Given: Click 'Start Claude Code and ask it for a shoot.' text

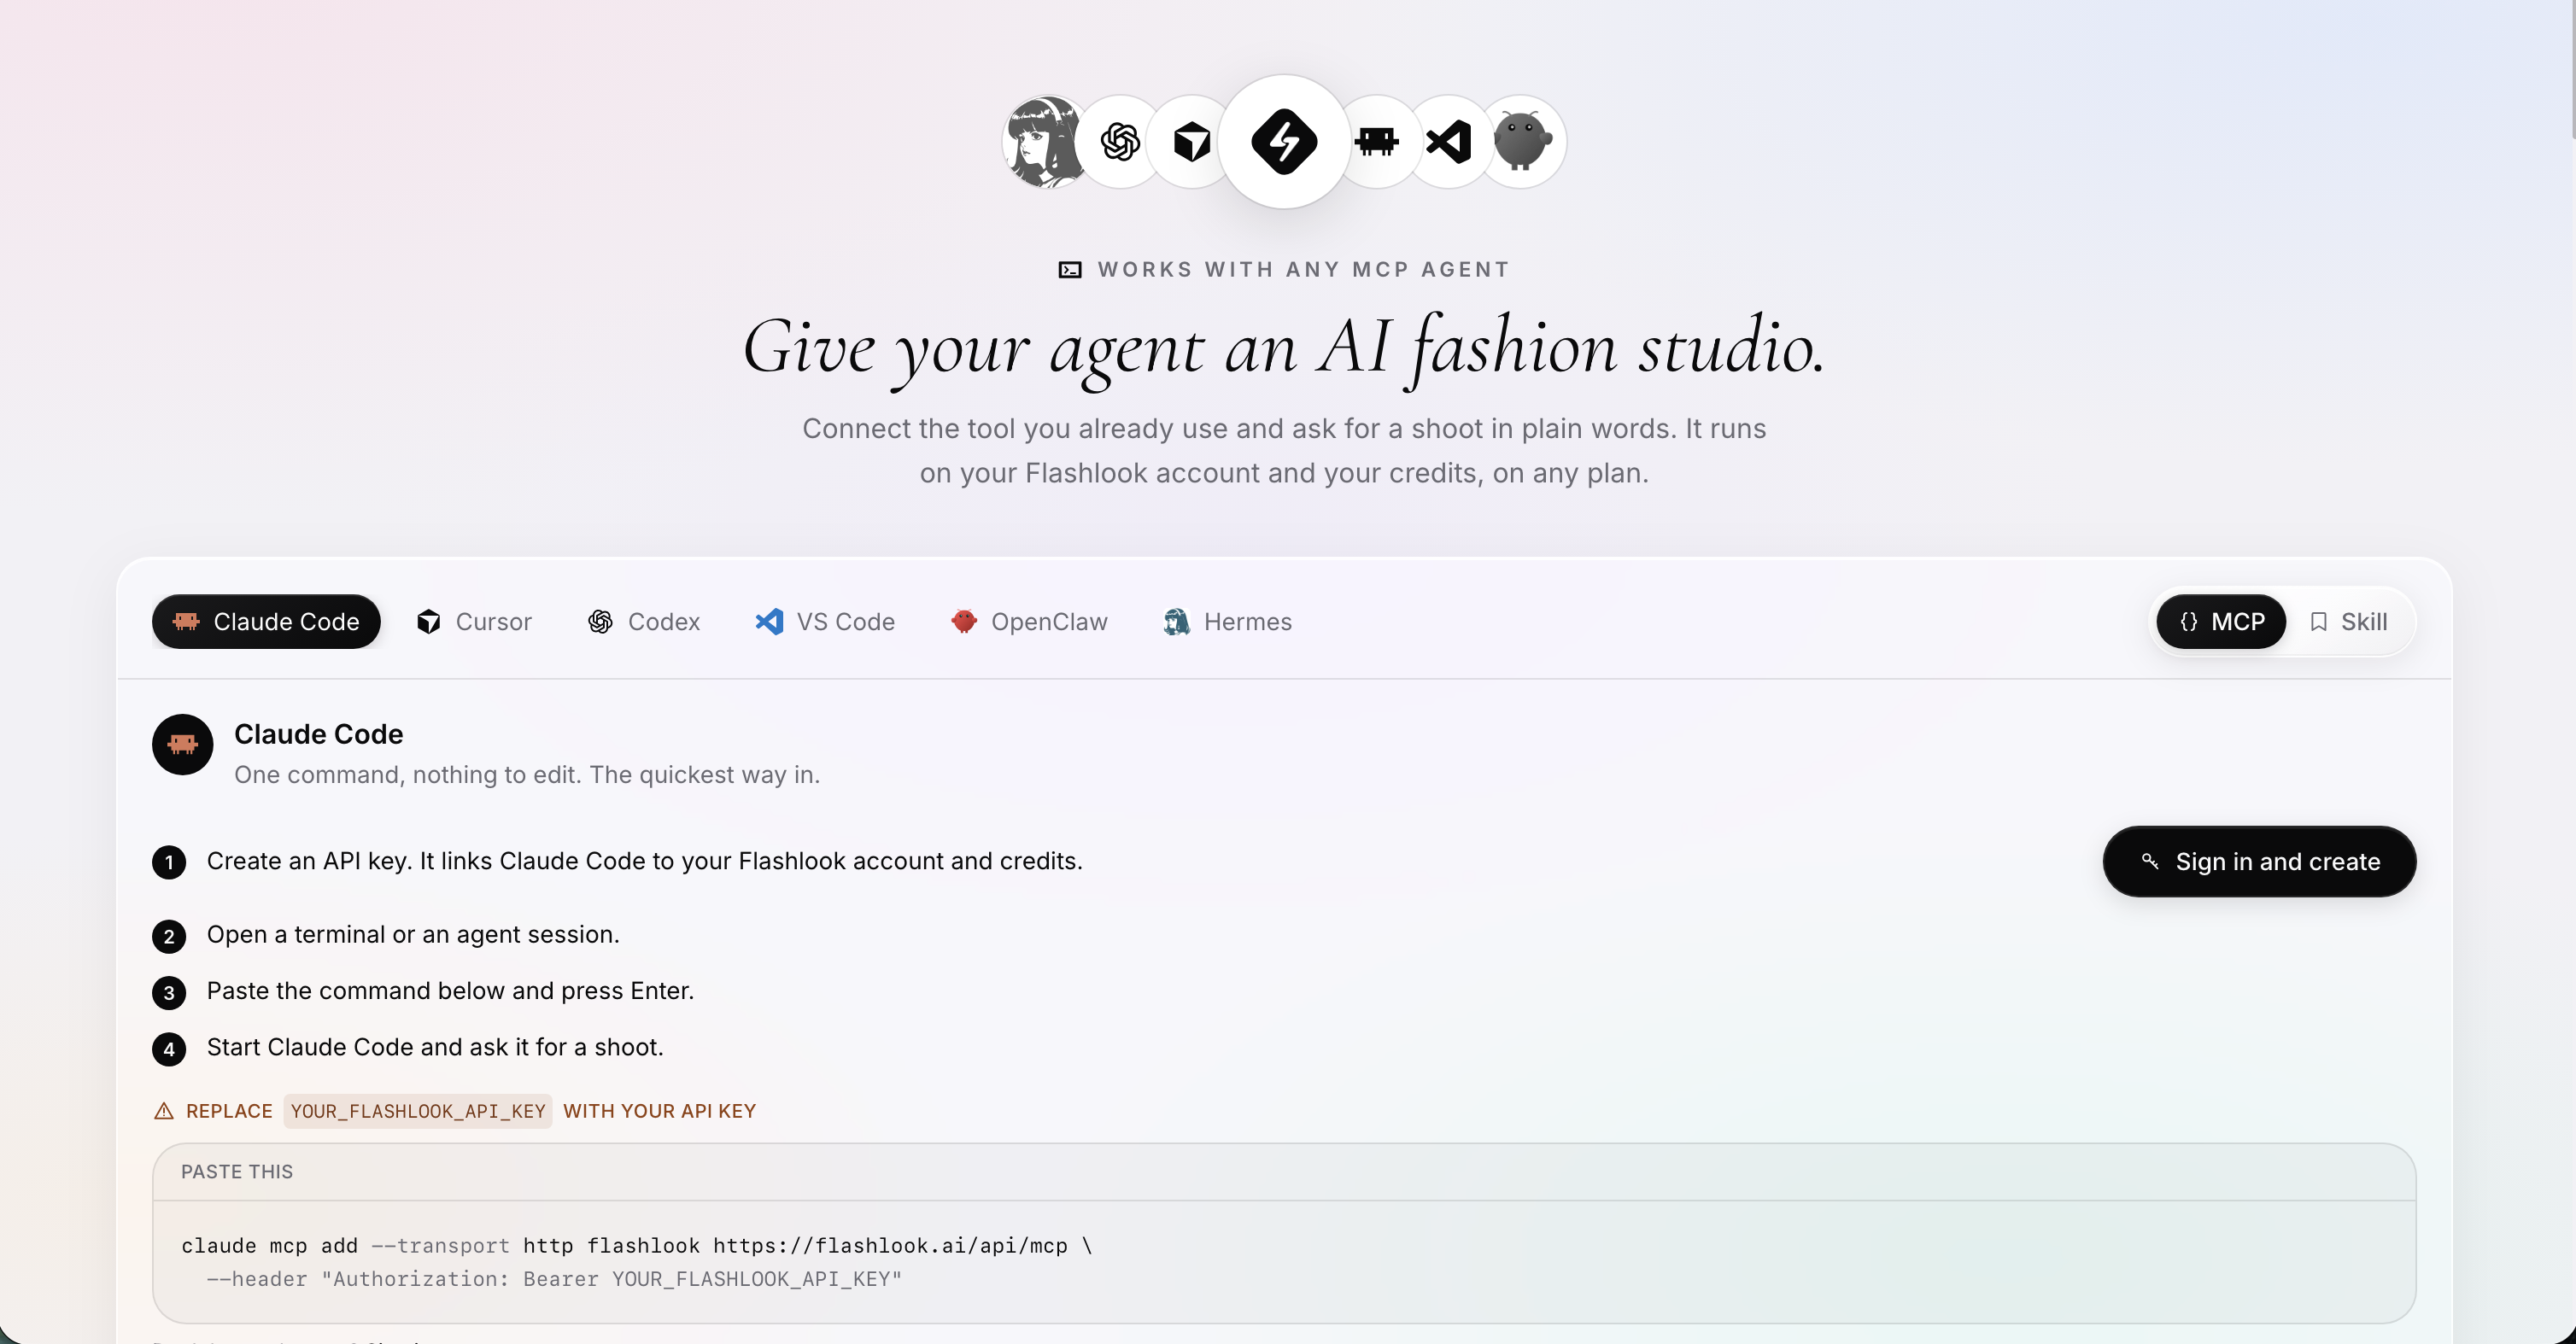Looking at the screenshot, I should point(435,1047).
